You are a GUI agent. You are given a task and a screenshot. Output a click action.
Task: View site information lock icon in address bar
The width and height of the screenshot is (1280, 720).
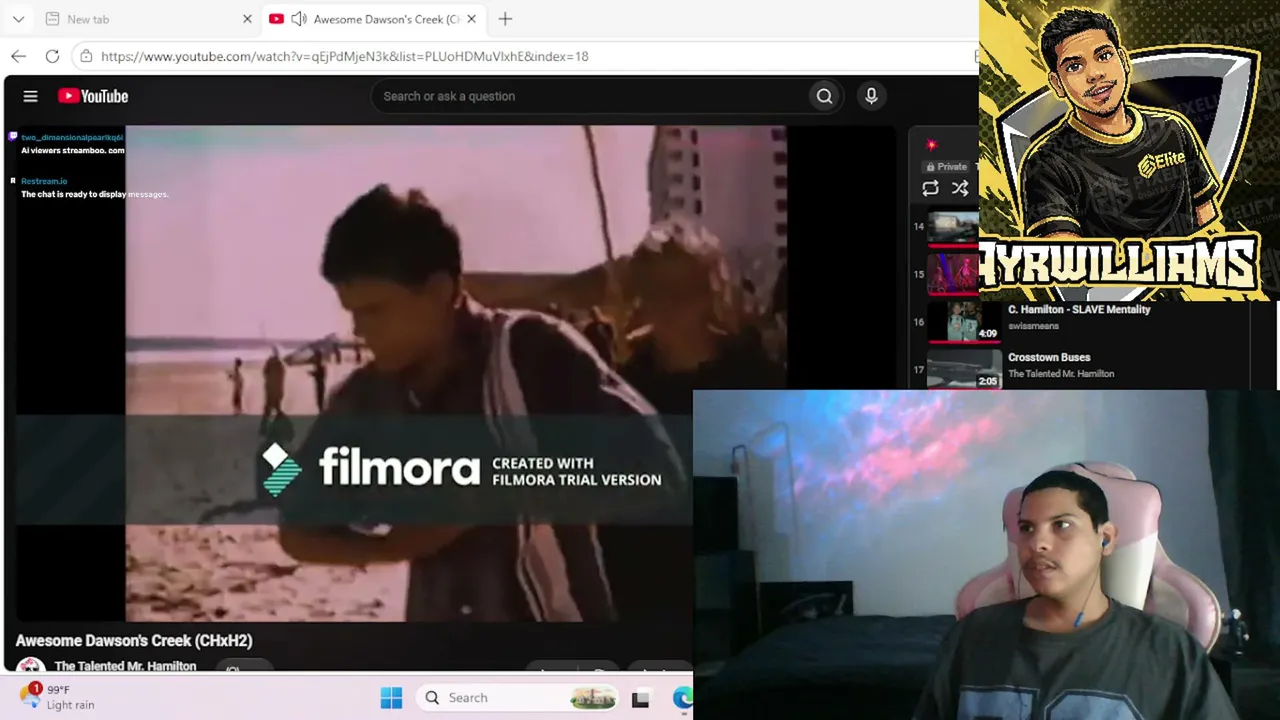[x=86, y=56]
